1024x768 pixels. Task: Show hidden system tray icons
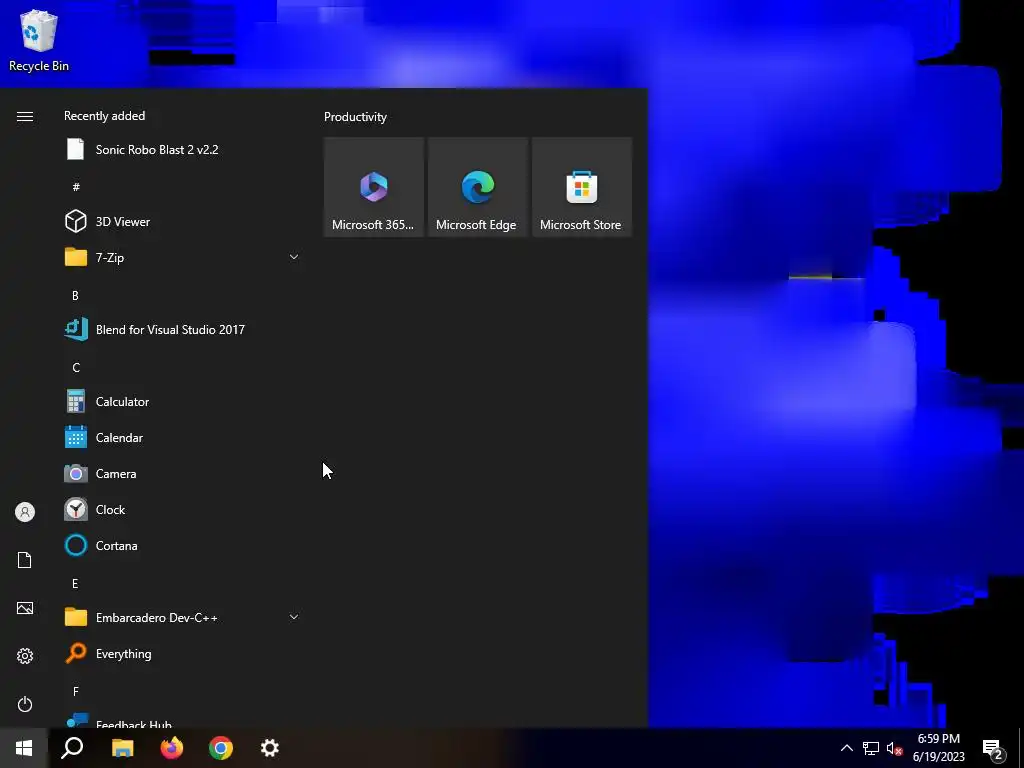tap(846, 748)
